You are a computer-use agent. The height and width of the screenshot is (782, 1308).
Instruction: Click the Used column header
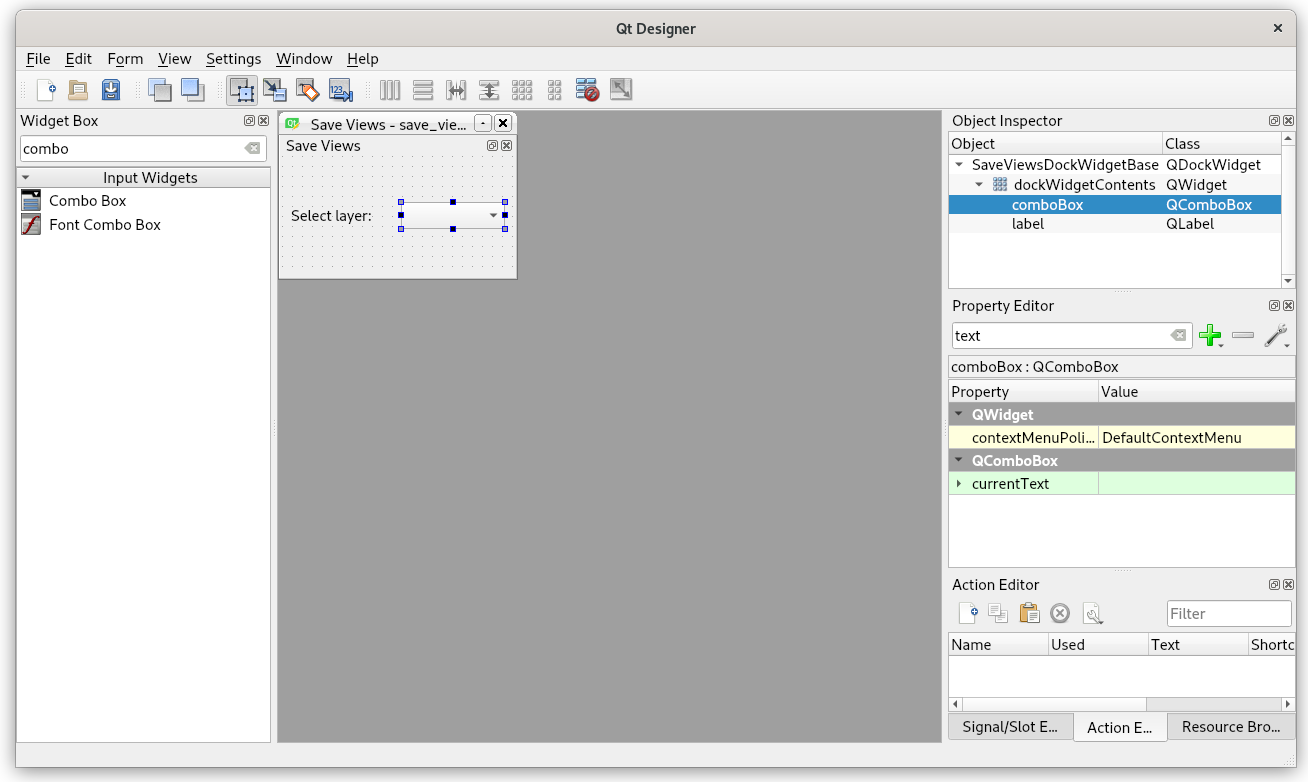(x=1098, y=644)
